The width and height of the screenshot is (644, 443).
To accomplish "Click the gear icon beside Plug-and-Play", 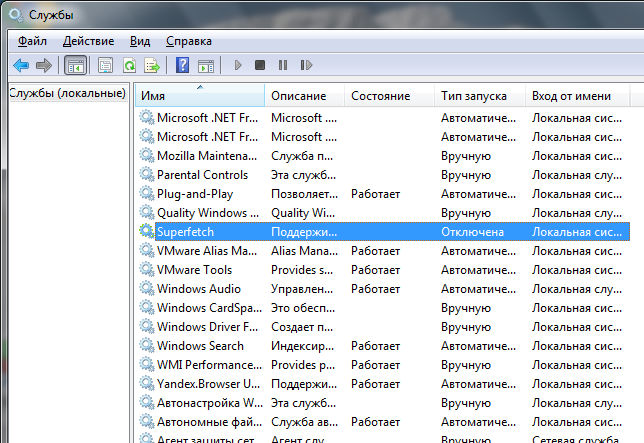I will 147,193.
